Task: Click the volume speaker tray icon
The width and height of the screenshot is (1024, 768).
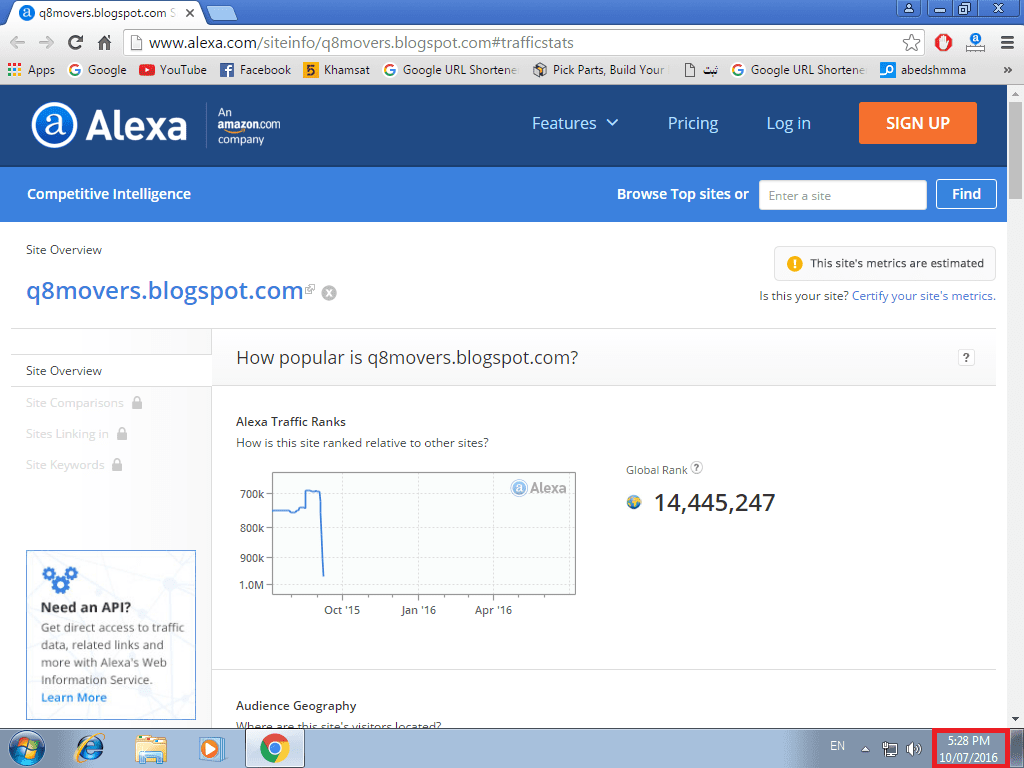Action: coord(914,748)
